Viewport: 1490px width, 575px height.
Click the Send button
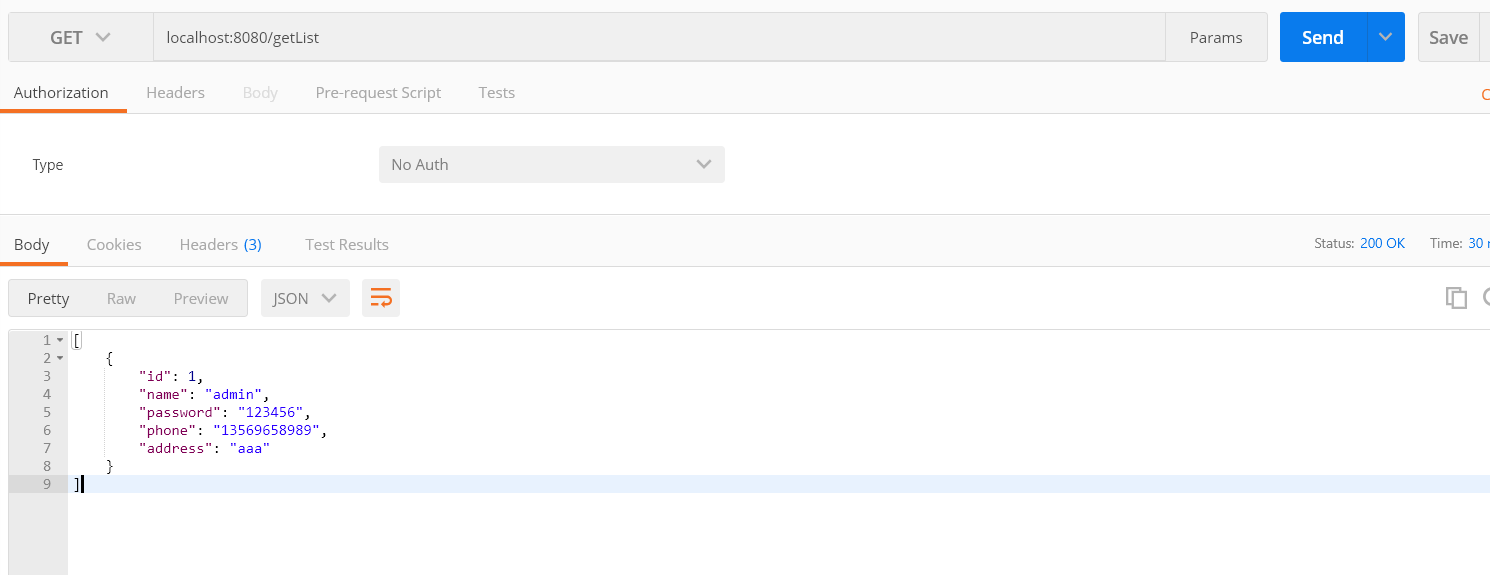1322,37
